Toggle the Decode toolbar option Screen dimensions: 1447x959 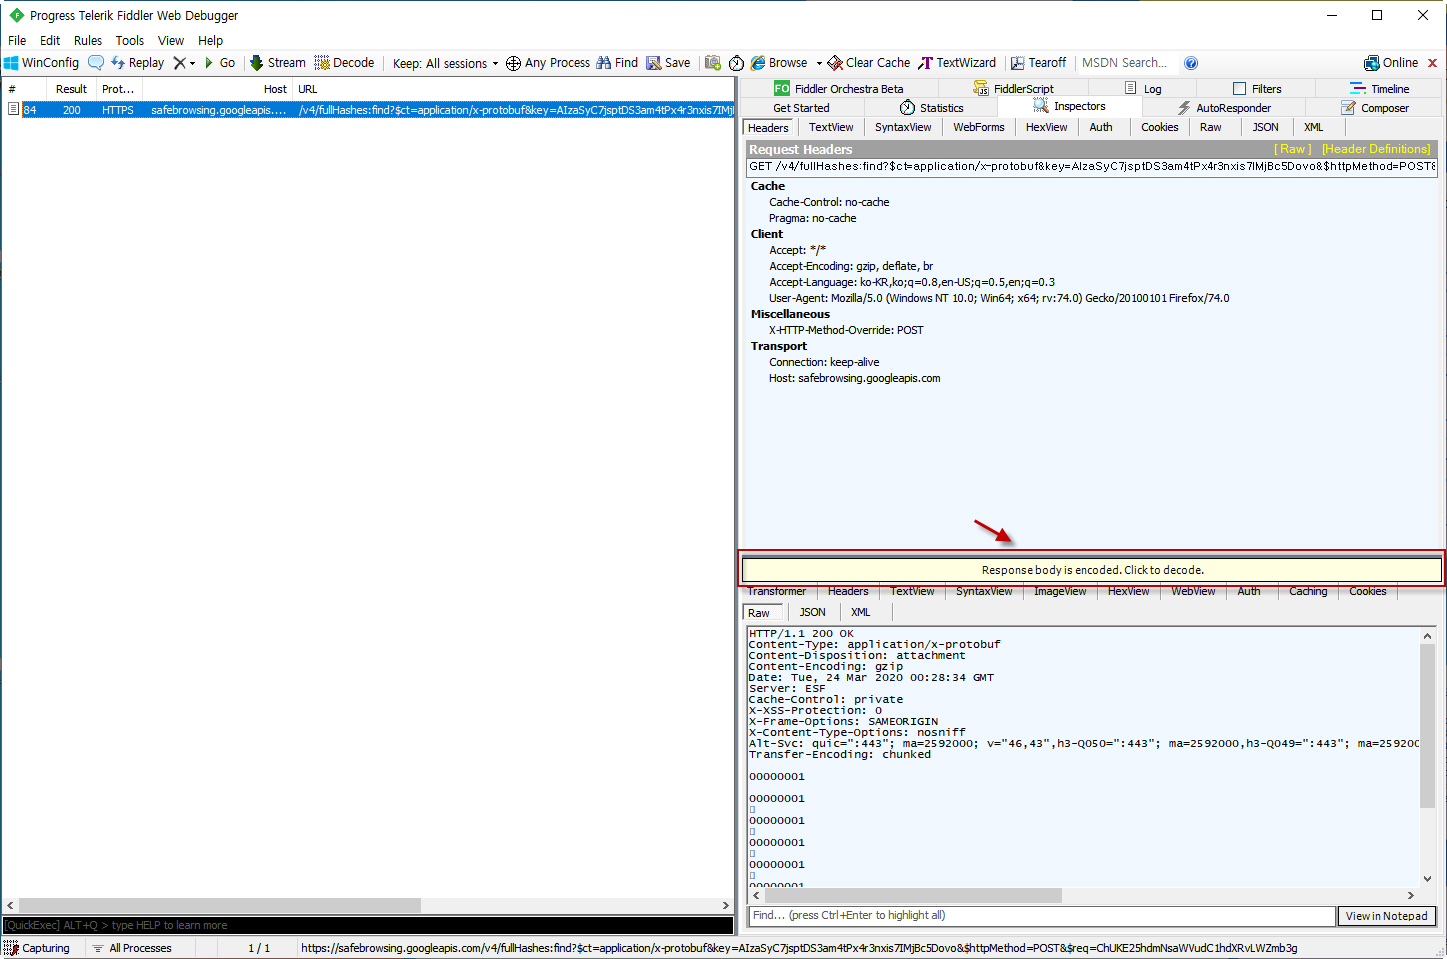(x=344, y=62)
